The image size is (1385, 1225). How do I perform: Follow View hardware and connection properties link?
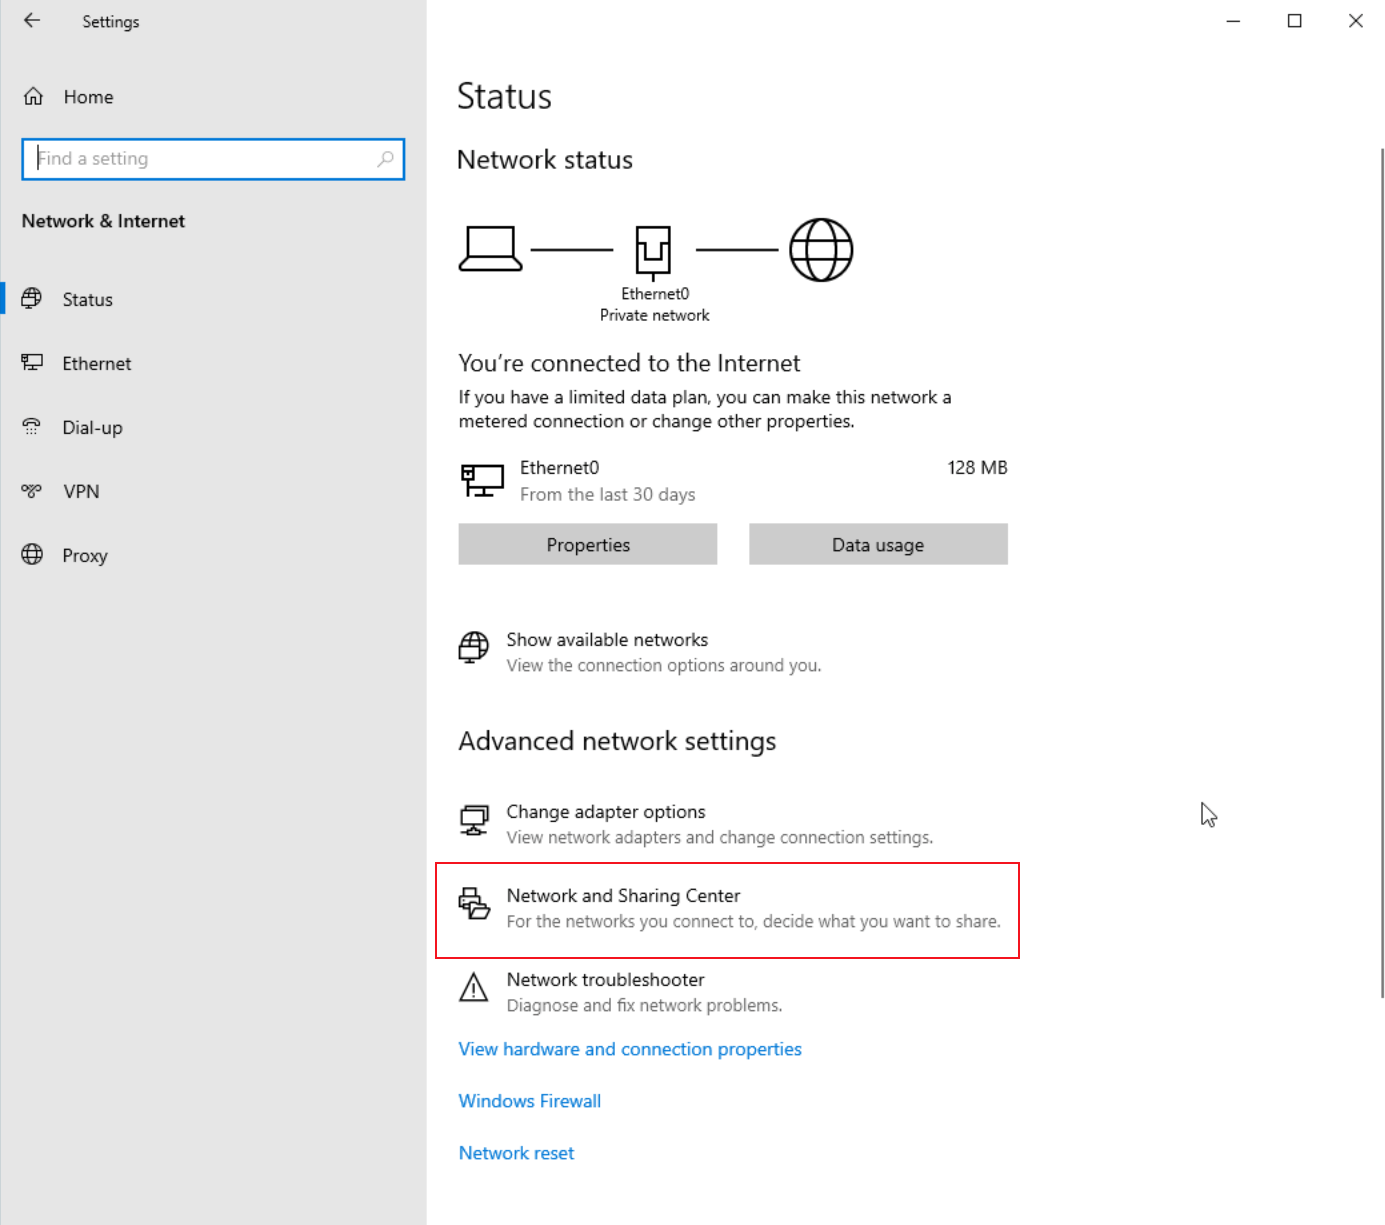tap(630, 1049)
